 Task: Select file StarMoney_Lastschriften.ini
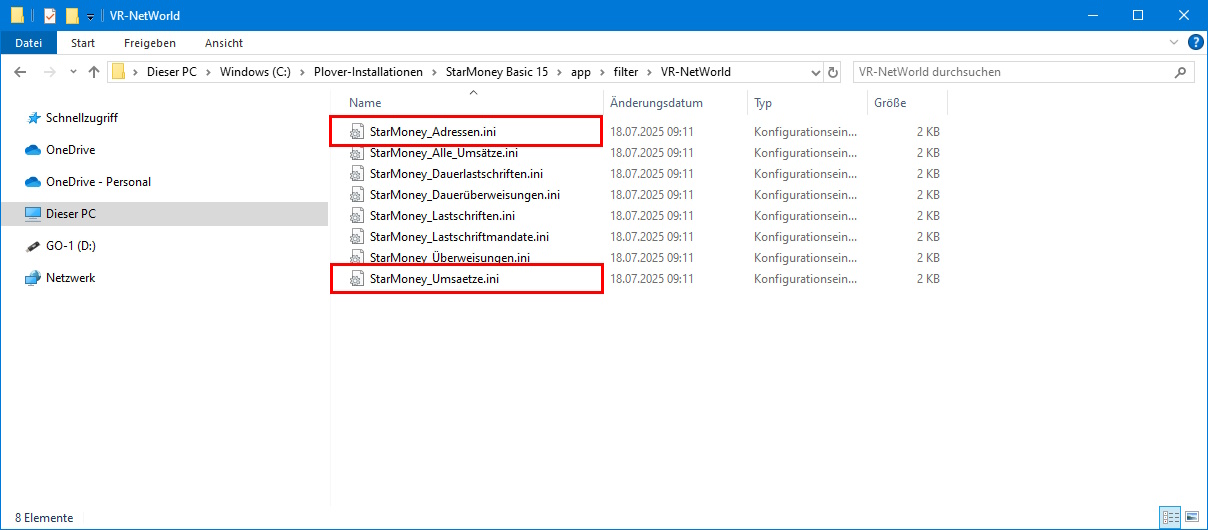(x=442, y=215)
